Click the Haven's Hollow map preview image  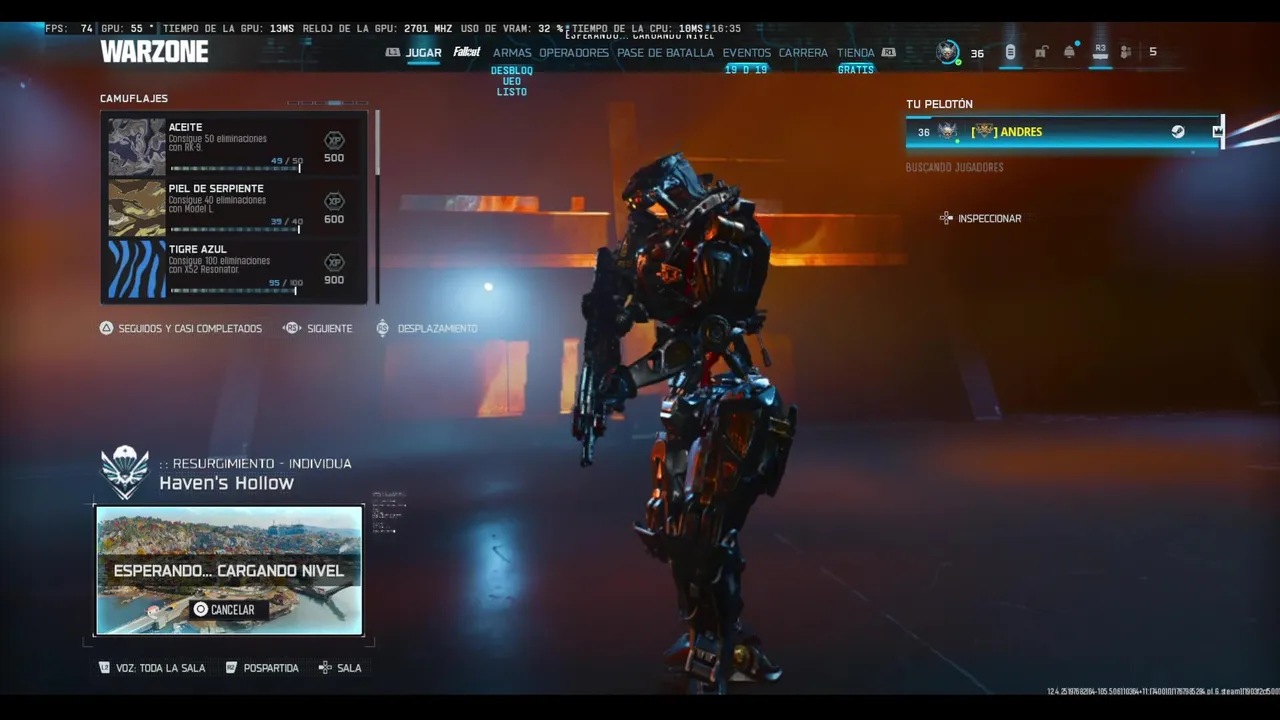pos(229,570)
